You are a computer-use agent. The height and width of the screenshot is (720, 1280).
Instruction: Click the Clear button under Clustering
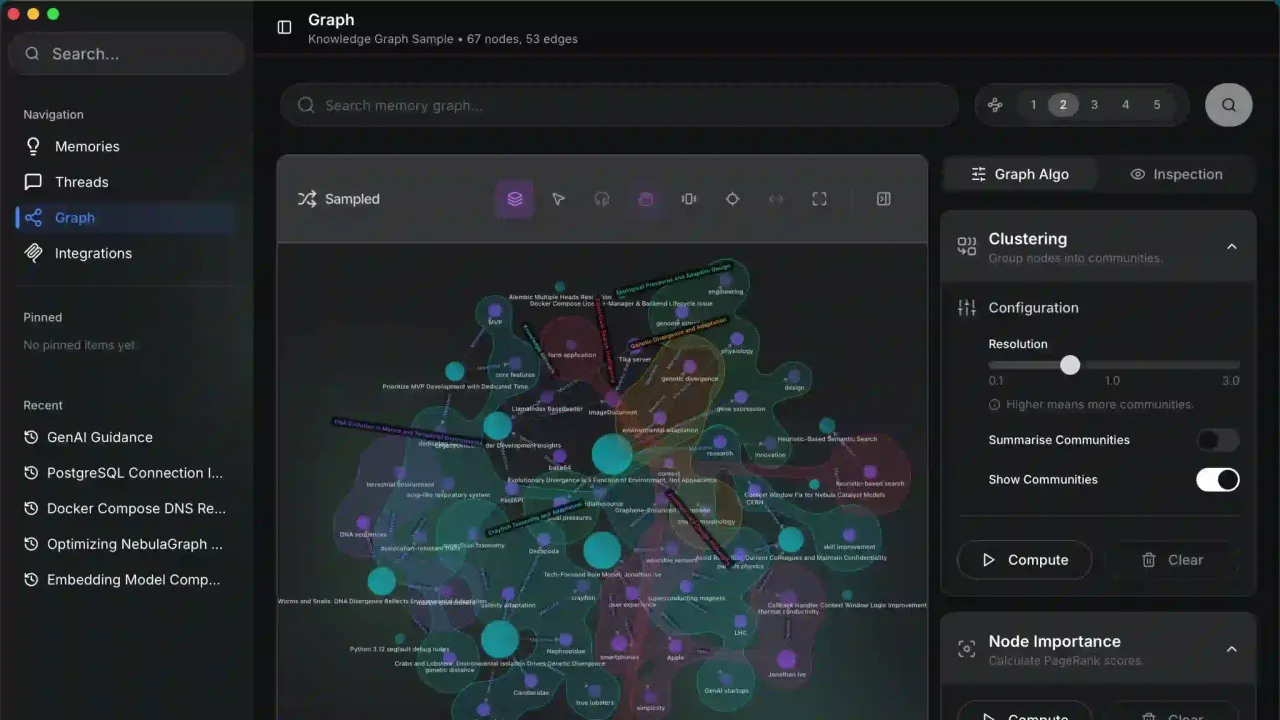[x=1172, y=560]
